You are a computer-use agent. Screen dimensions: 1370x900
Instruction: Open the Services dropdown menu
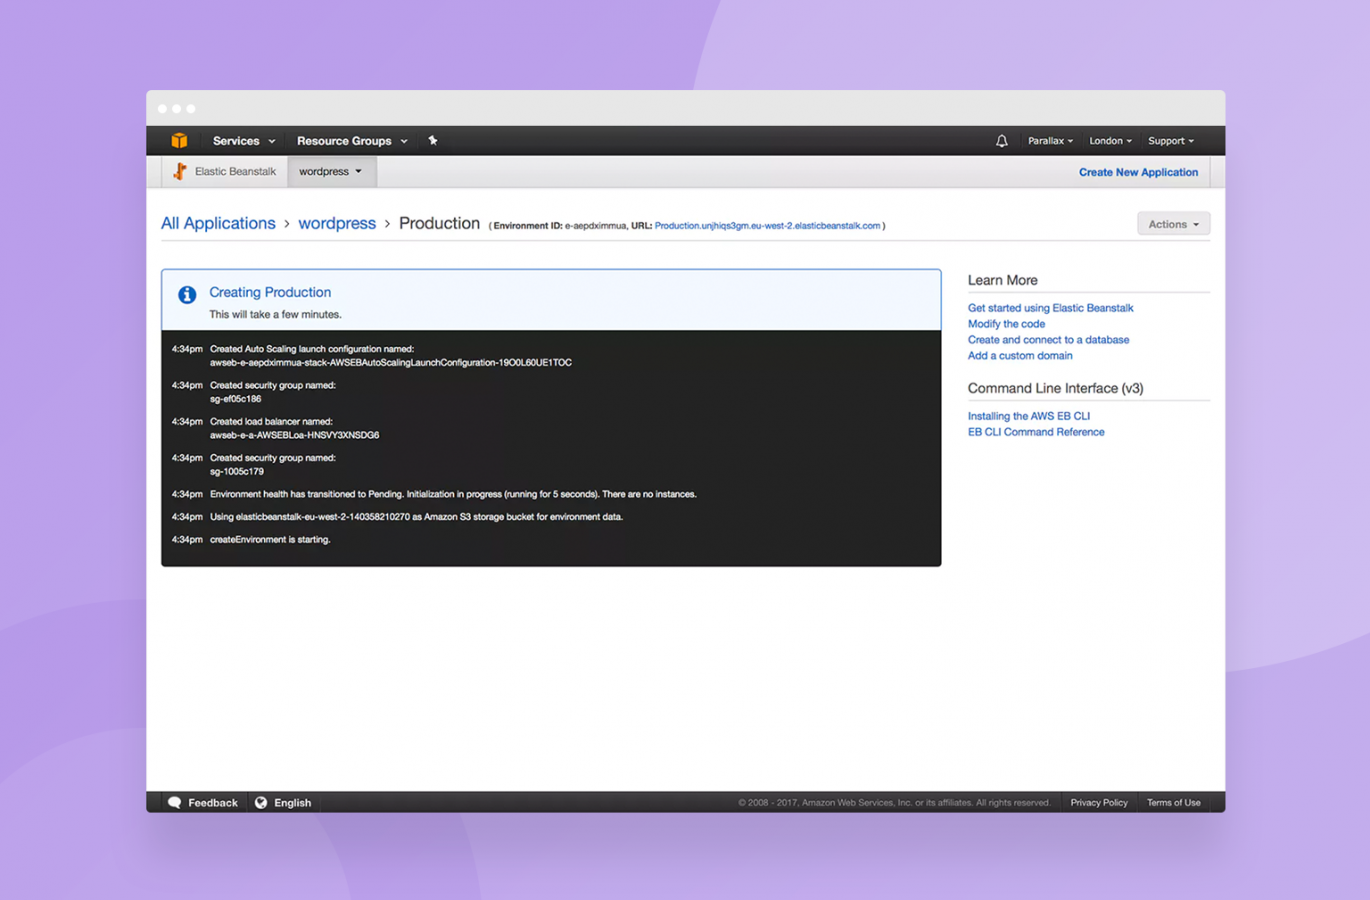243,141
